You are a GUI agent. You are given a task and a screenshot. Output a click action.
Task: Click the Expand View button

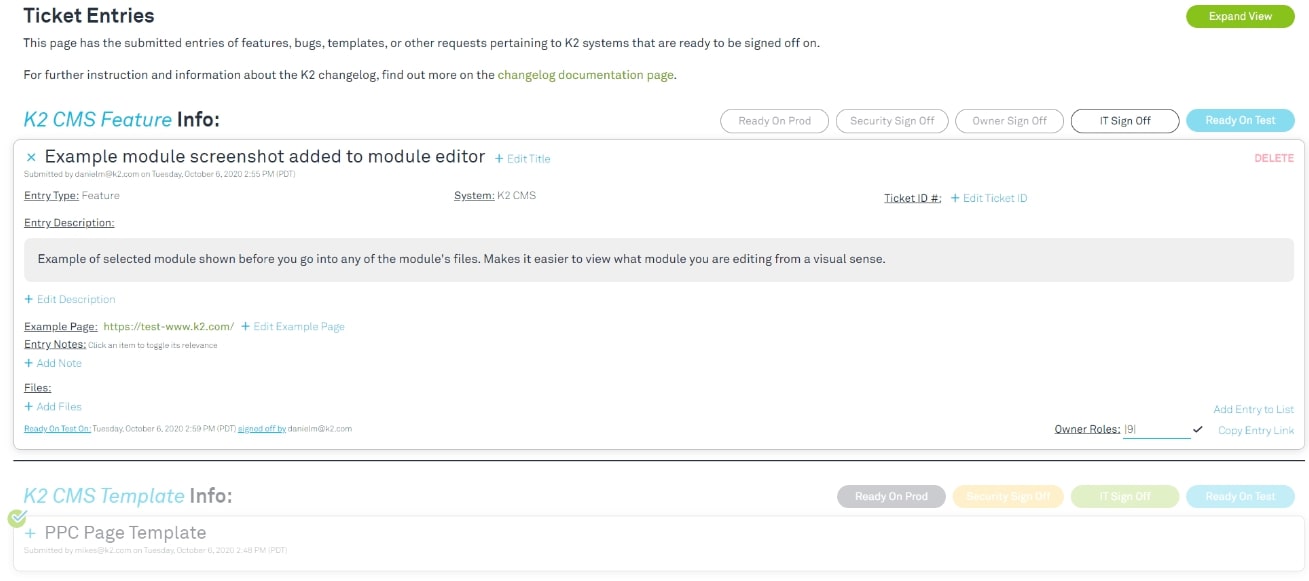click(1240, 16)
